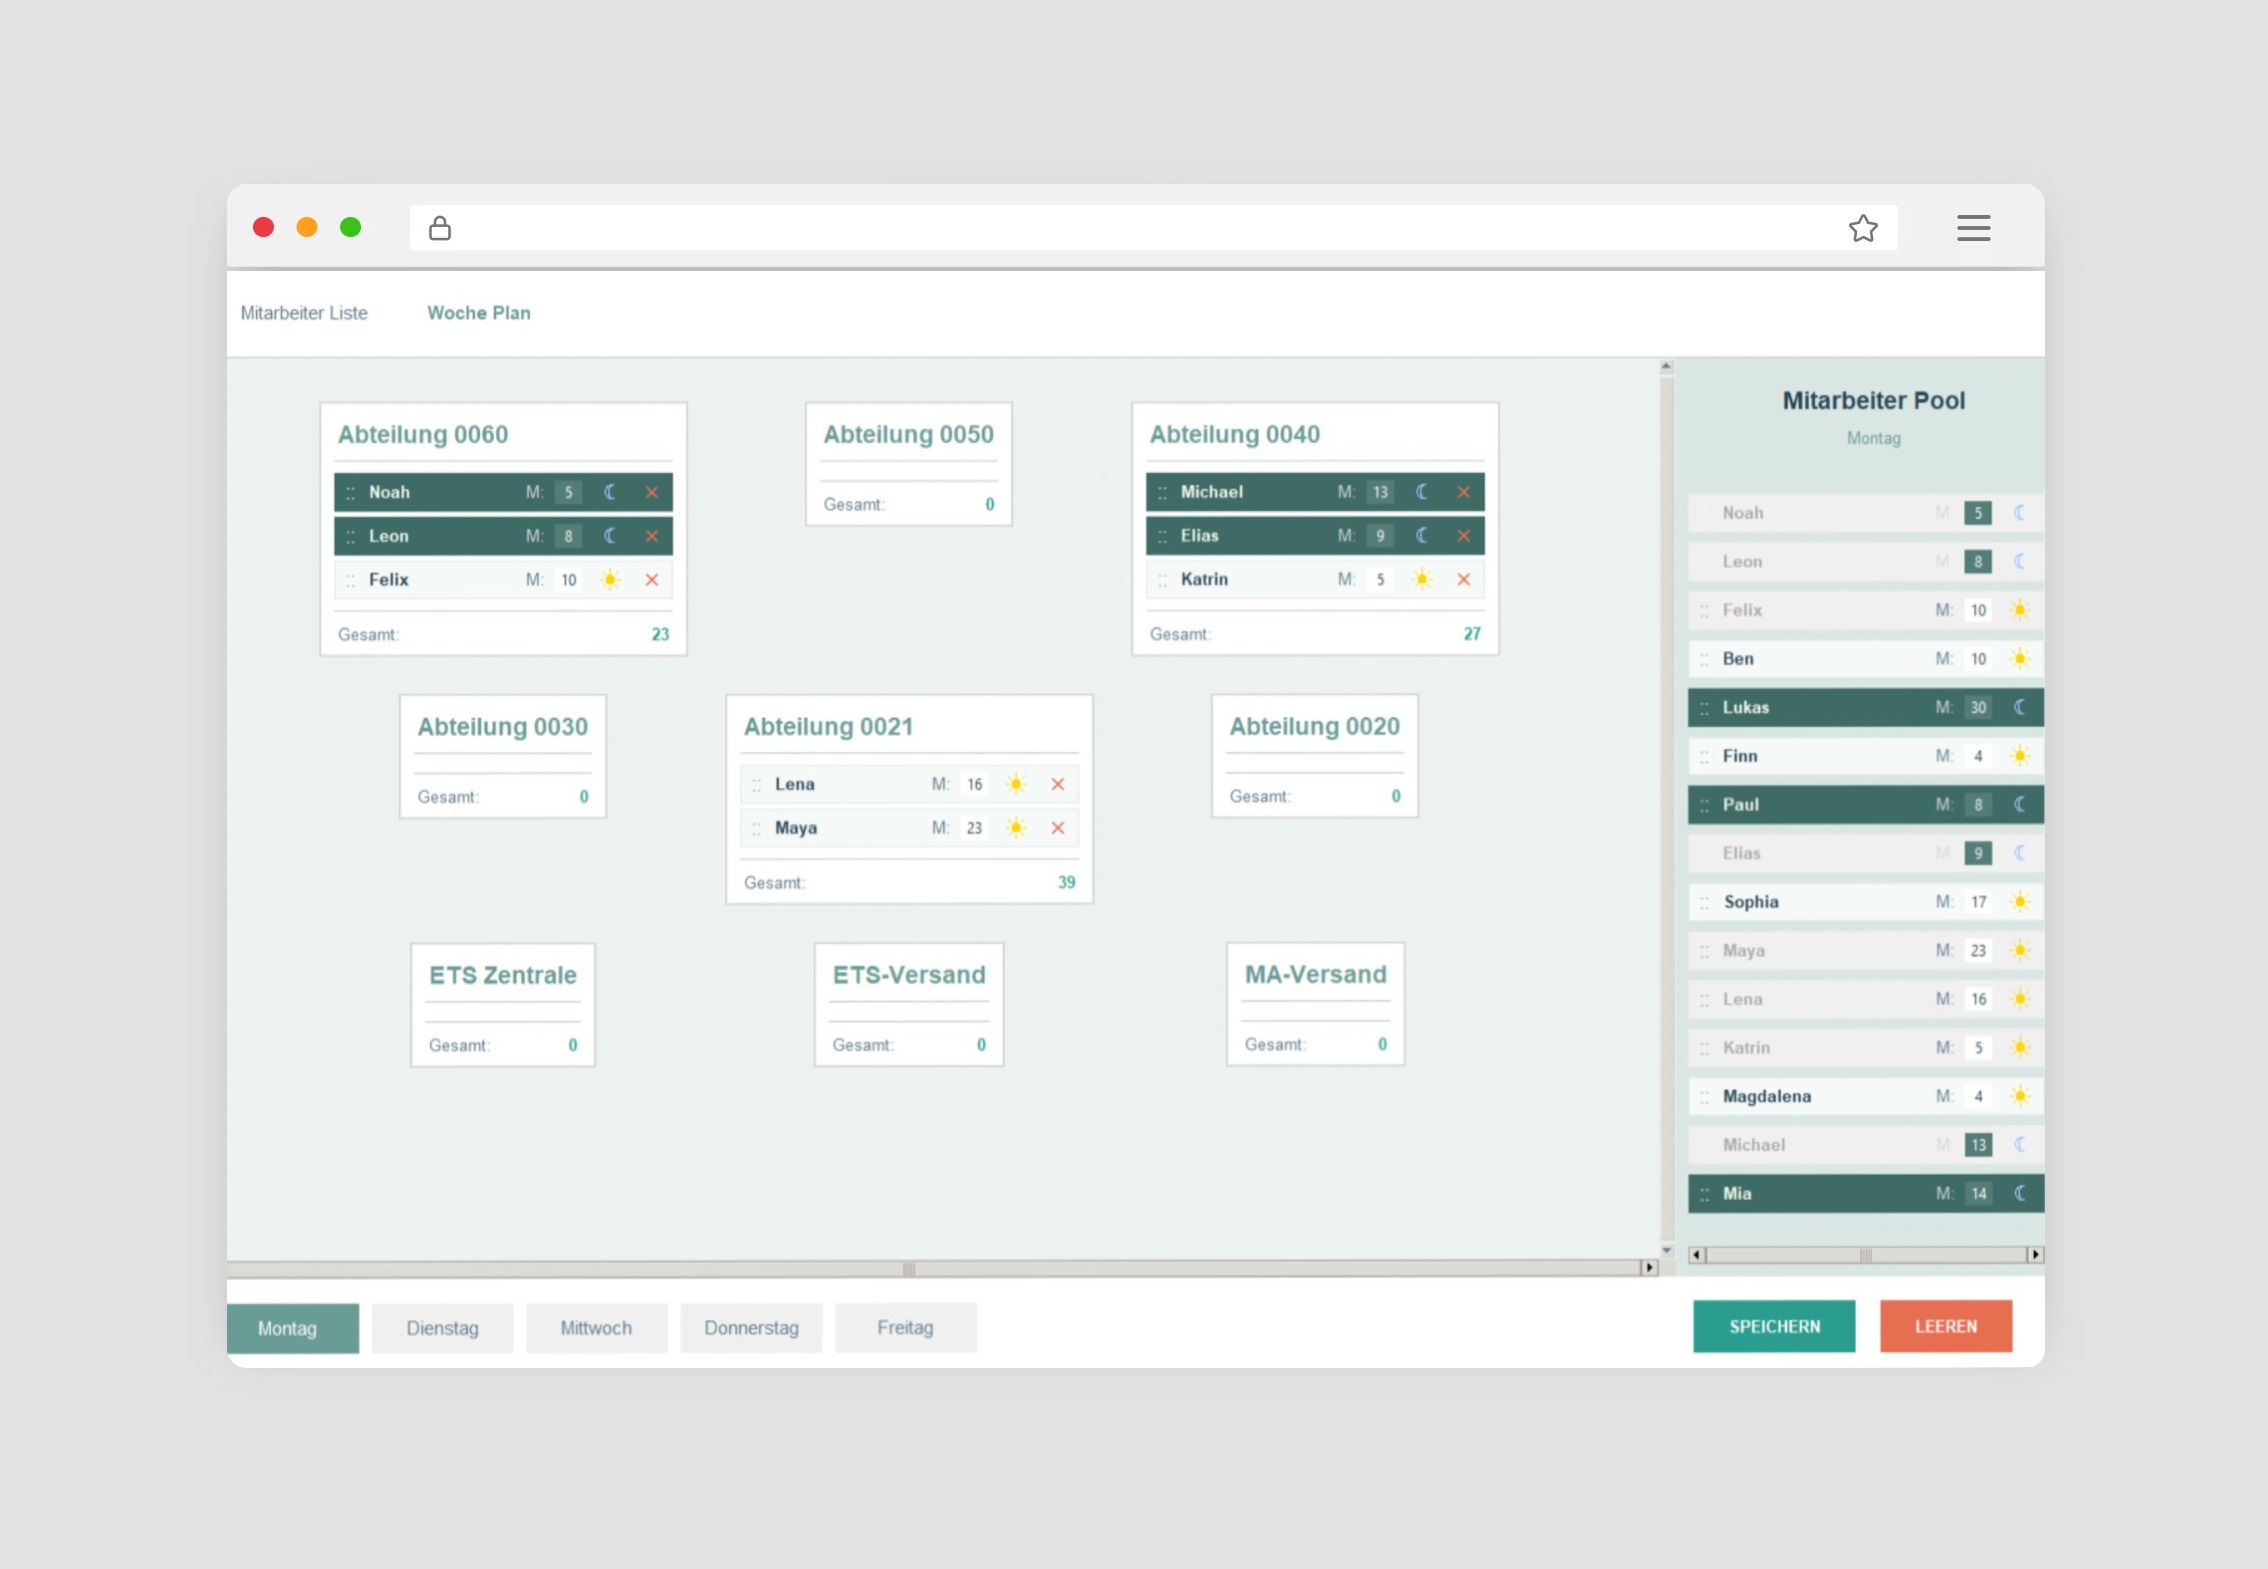Viewport: 2268px width, 1569px height.
Task: Click Ben's sun icon in Mitarbeiter Pool
Action: pos(2020,659)
